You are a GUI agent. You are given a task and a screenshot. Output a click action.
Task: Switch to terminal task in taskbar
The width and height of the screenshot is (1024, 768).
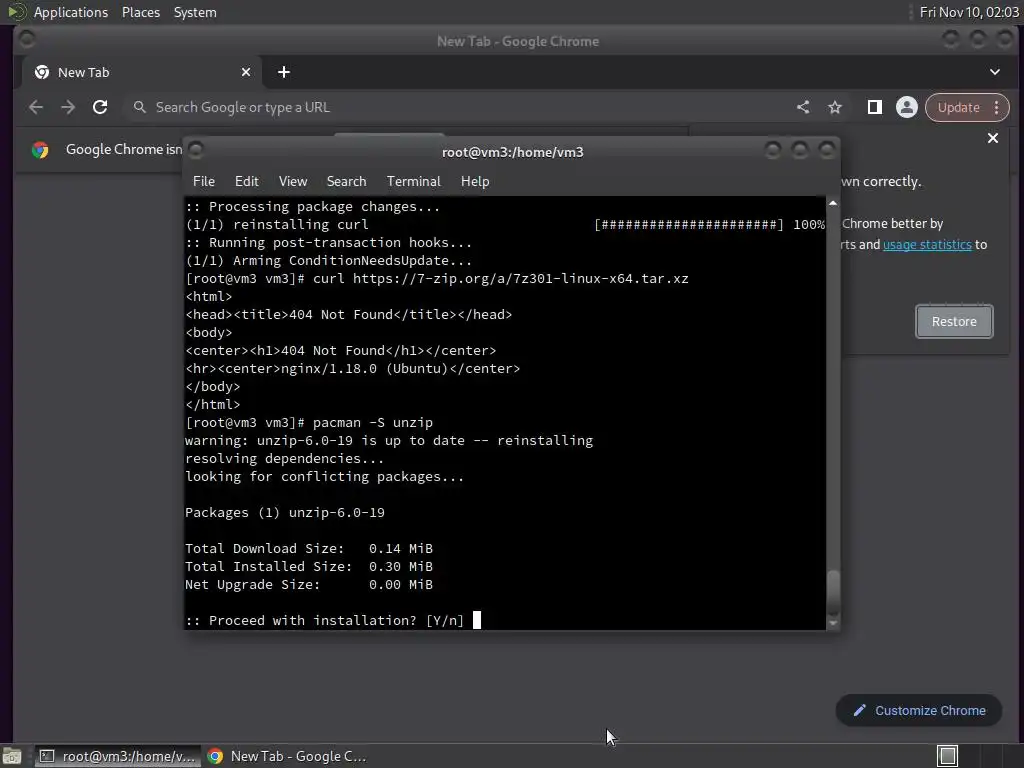(116, 756)
